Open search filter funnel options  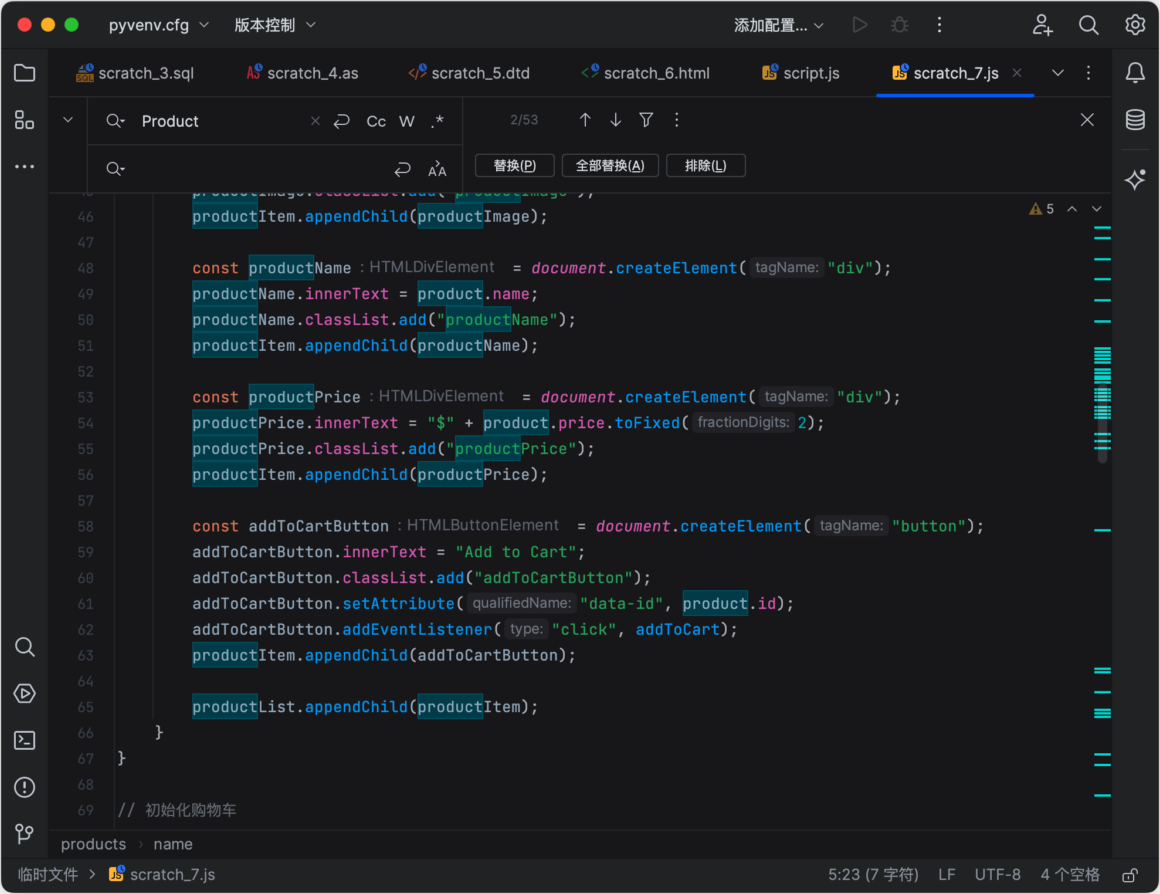click(646, 120)
